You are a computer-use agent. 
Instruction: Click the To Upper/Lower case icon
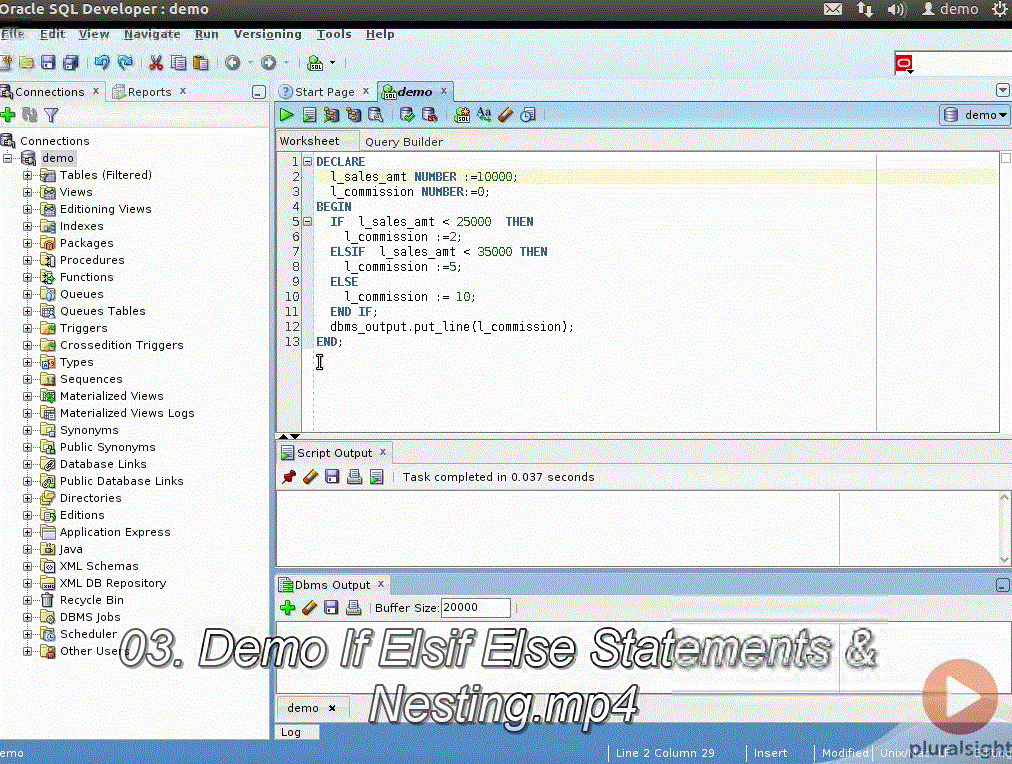pyautogui.click(x=483, y=115)
